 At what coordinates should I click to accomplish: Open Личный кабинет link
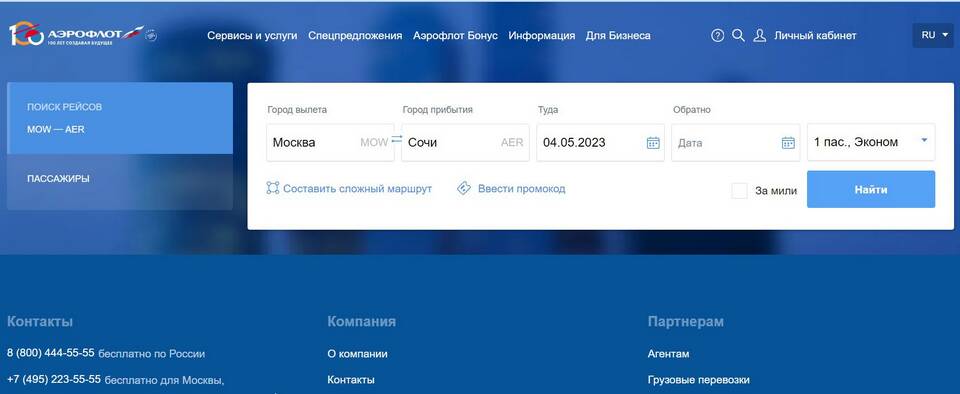point(815,35)
